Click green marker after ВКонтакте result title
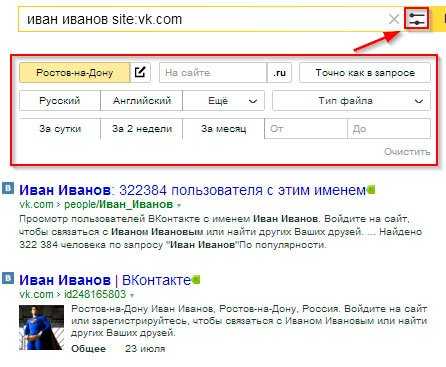 point(196,280)
